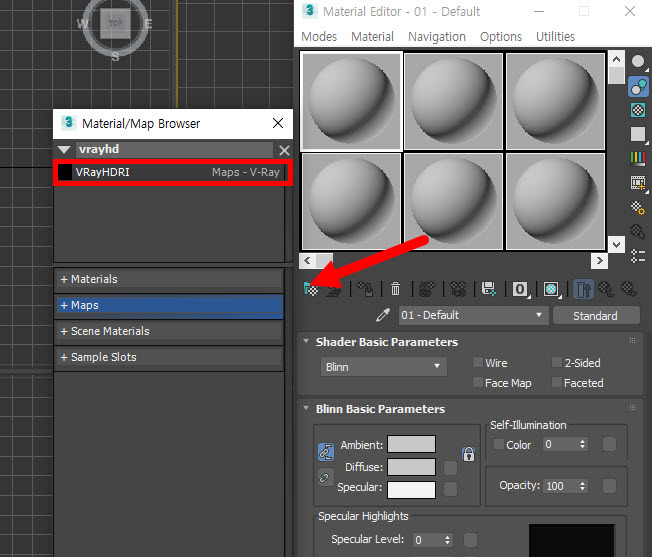Open the Material menu

[x=372, y=37]
